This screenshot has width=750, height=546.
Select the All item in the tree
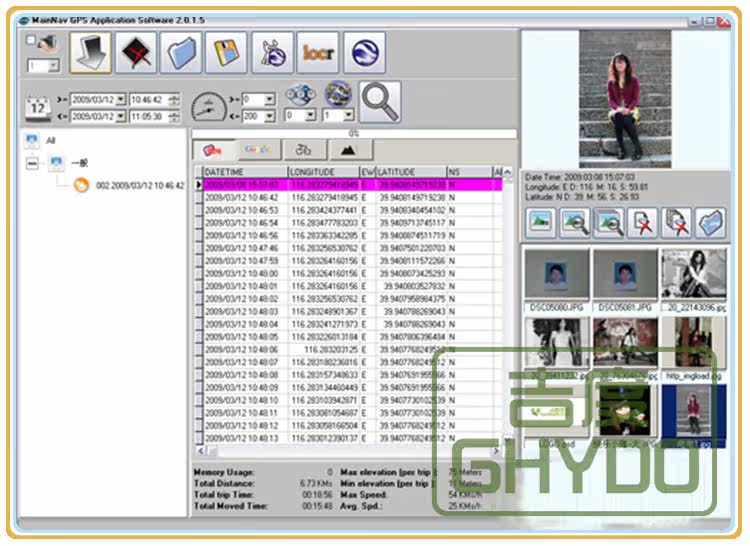click(51, 141)
